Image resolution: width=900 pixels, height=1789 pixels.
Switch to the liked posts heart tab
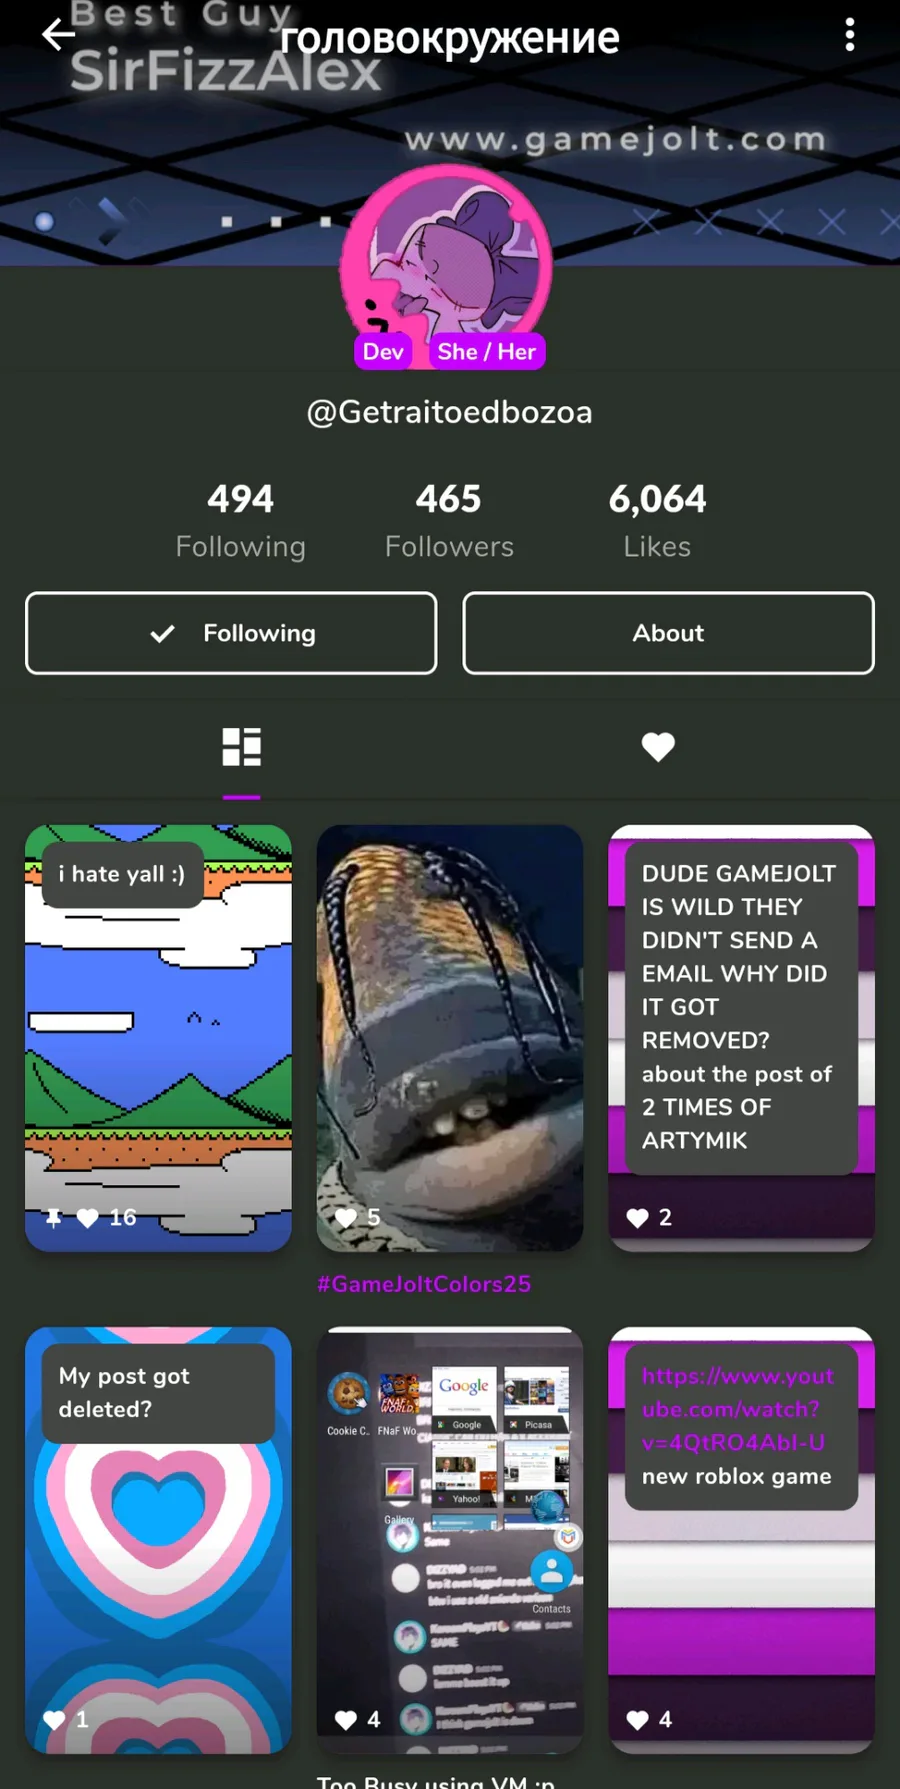(658, 747)
